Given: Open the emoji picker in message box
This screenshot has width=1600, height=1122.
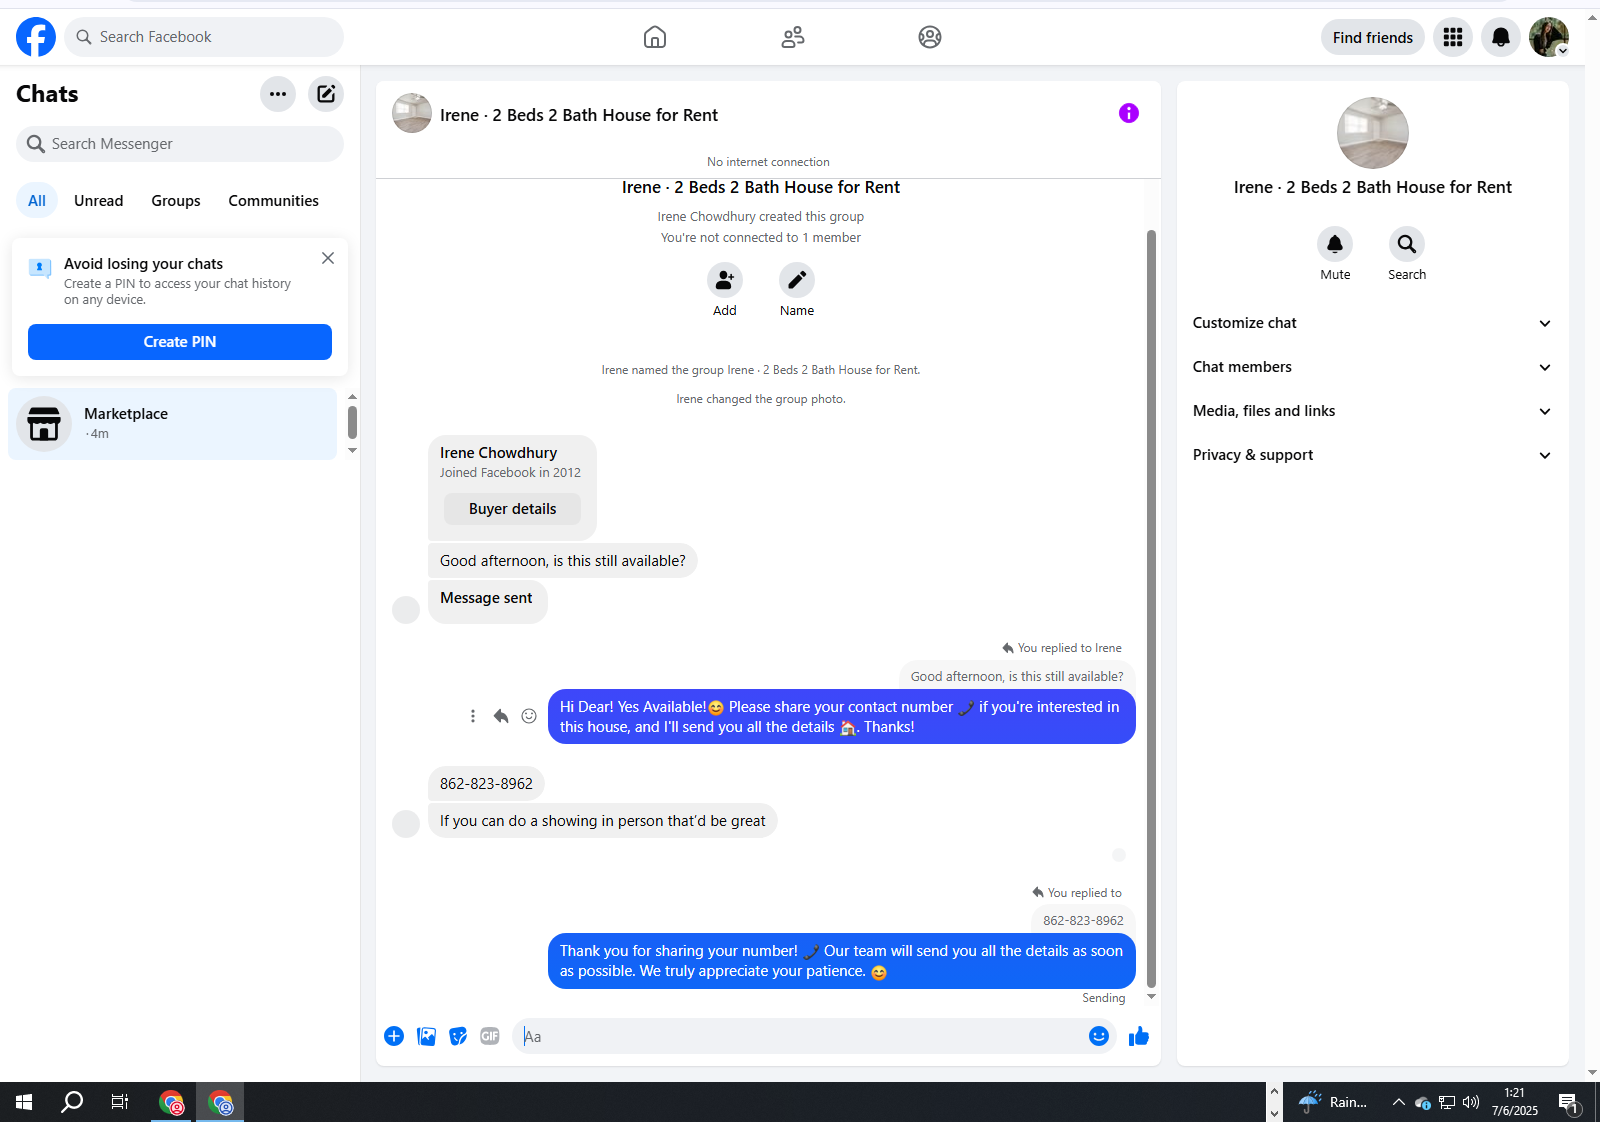Looking at the screenshot, I should 1099,1036.
